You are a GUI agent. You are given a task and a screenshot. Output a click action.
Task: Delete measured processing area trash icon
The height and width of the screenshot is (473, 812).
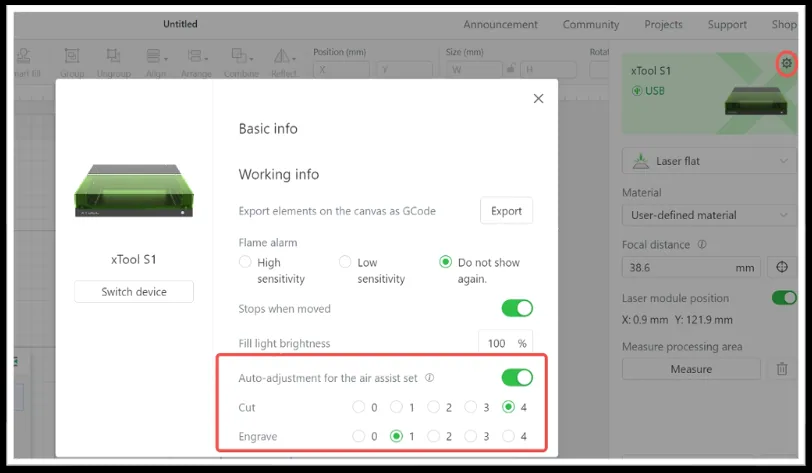(x=782, y=369)
